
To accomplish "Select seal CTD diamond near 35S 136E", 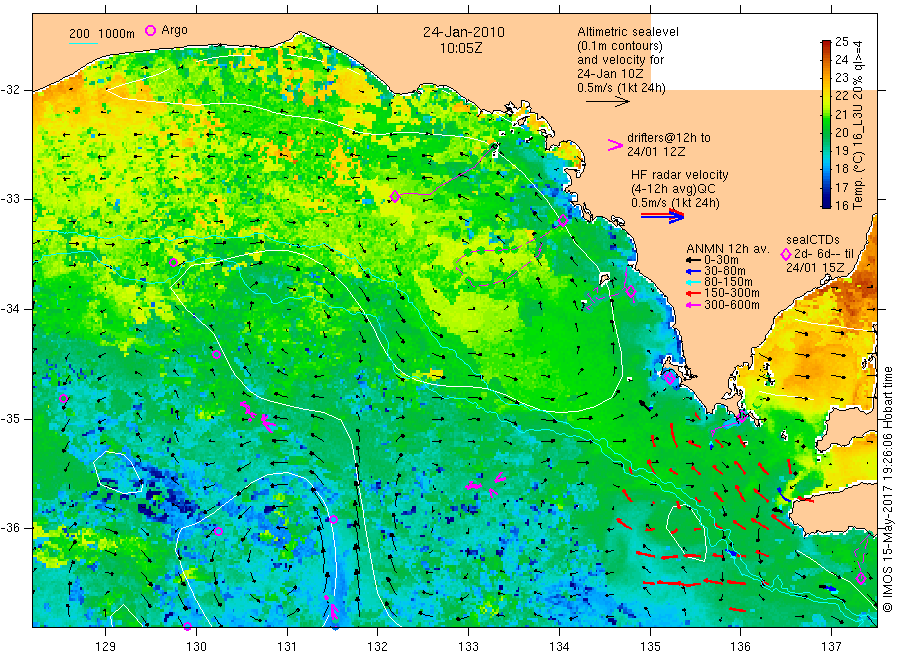I will 742,417.
